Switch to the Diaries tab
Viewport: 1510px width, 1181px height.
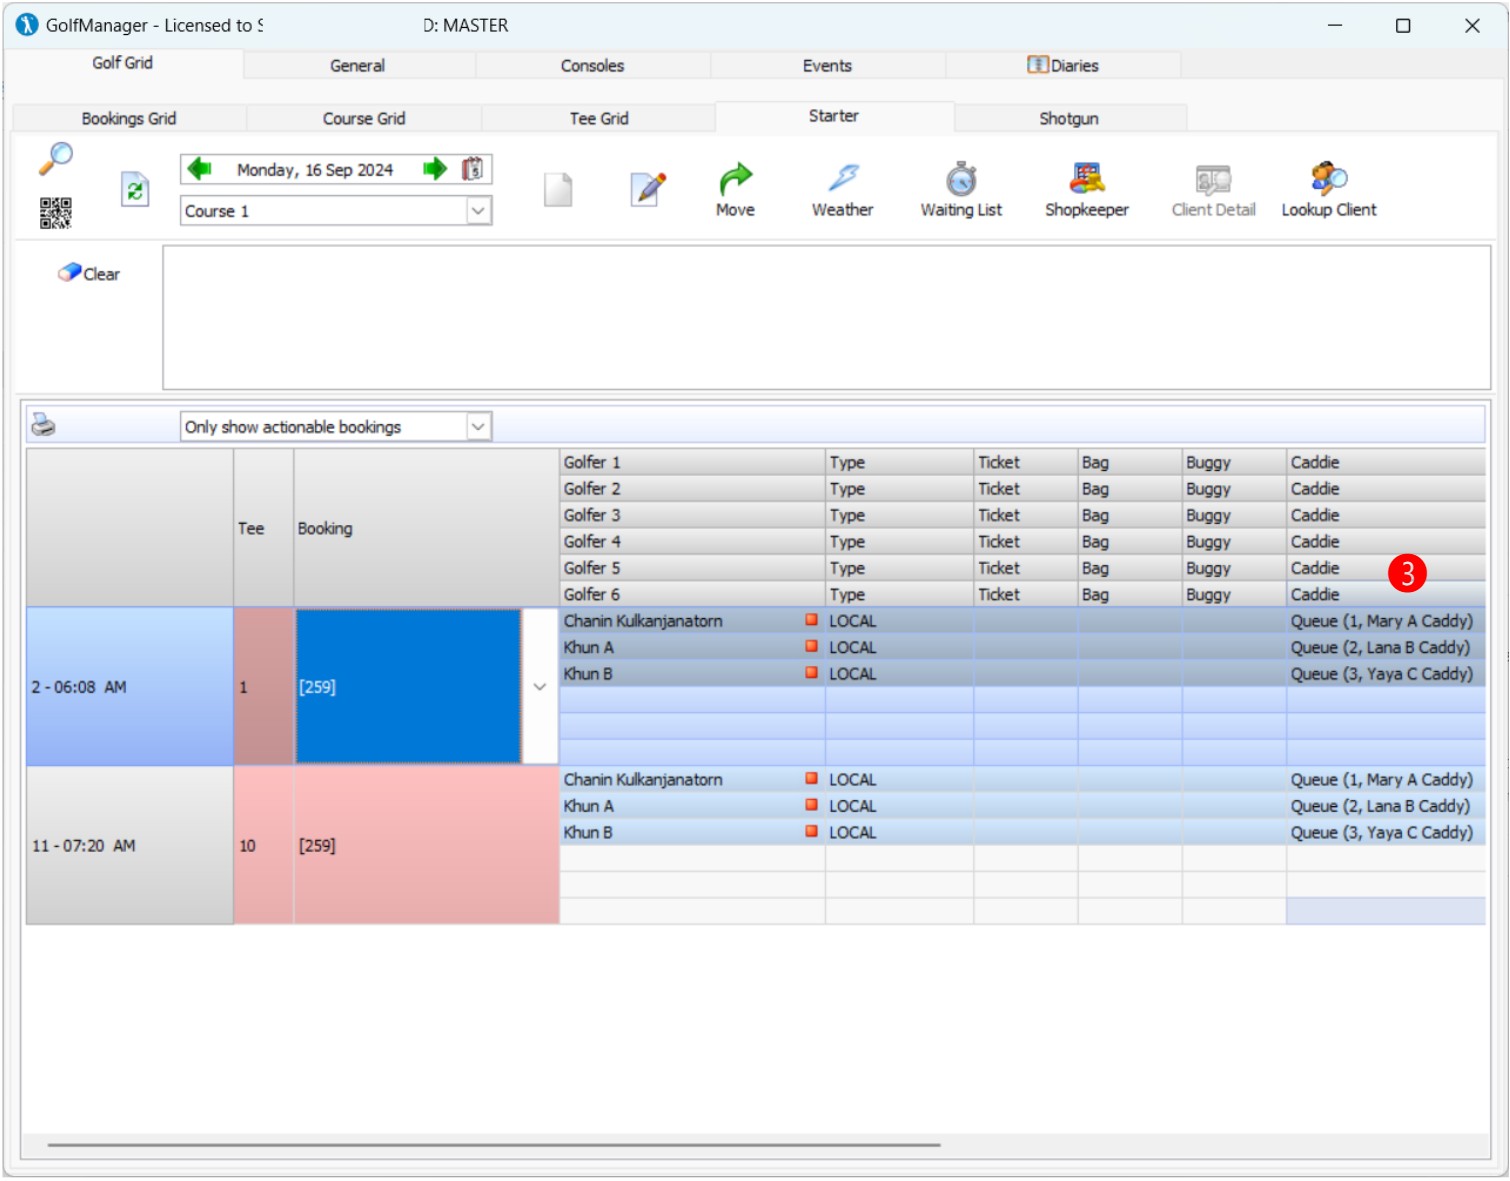pyautogui.click(x=1063, y=66)
